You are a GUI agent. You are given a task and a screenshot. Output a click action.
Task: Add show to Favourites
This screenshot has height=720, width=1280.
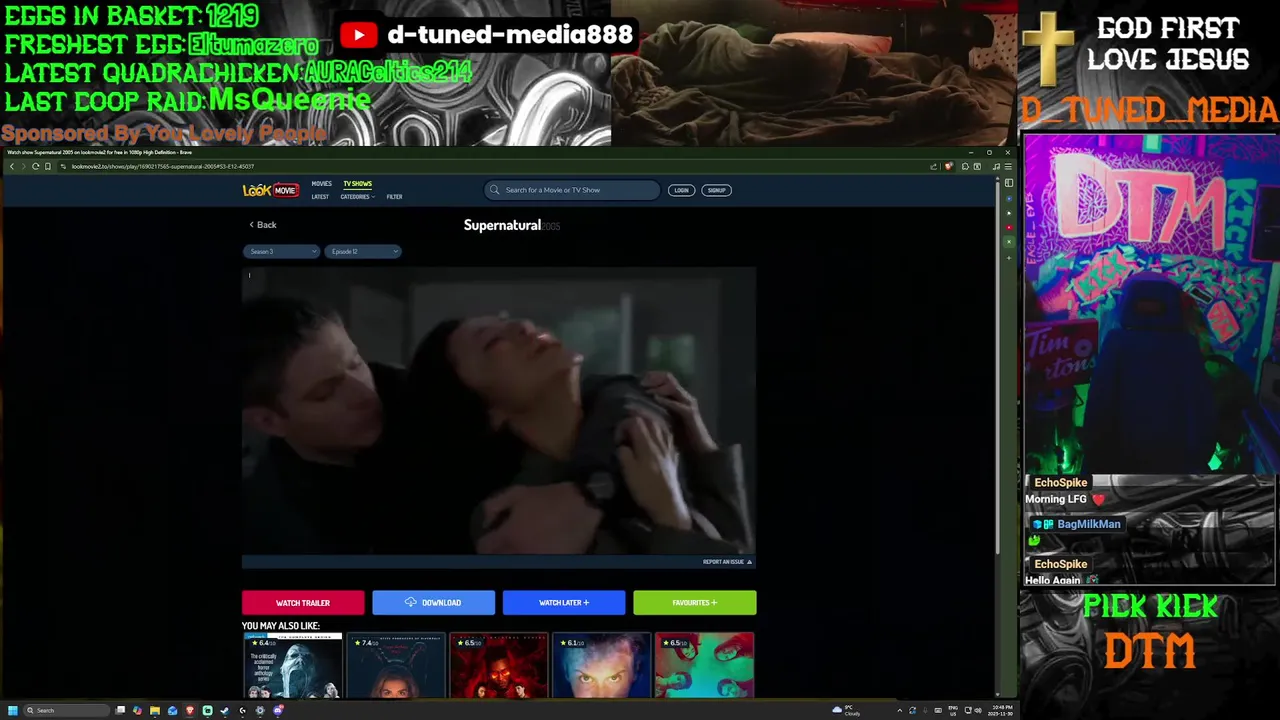[695, 603]
